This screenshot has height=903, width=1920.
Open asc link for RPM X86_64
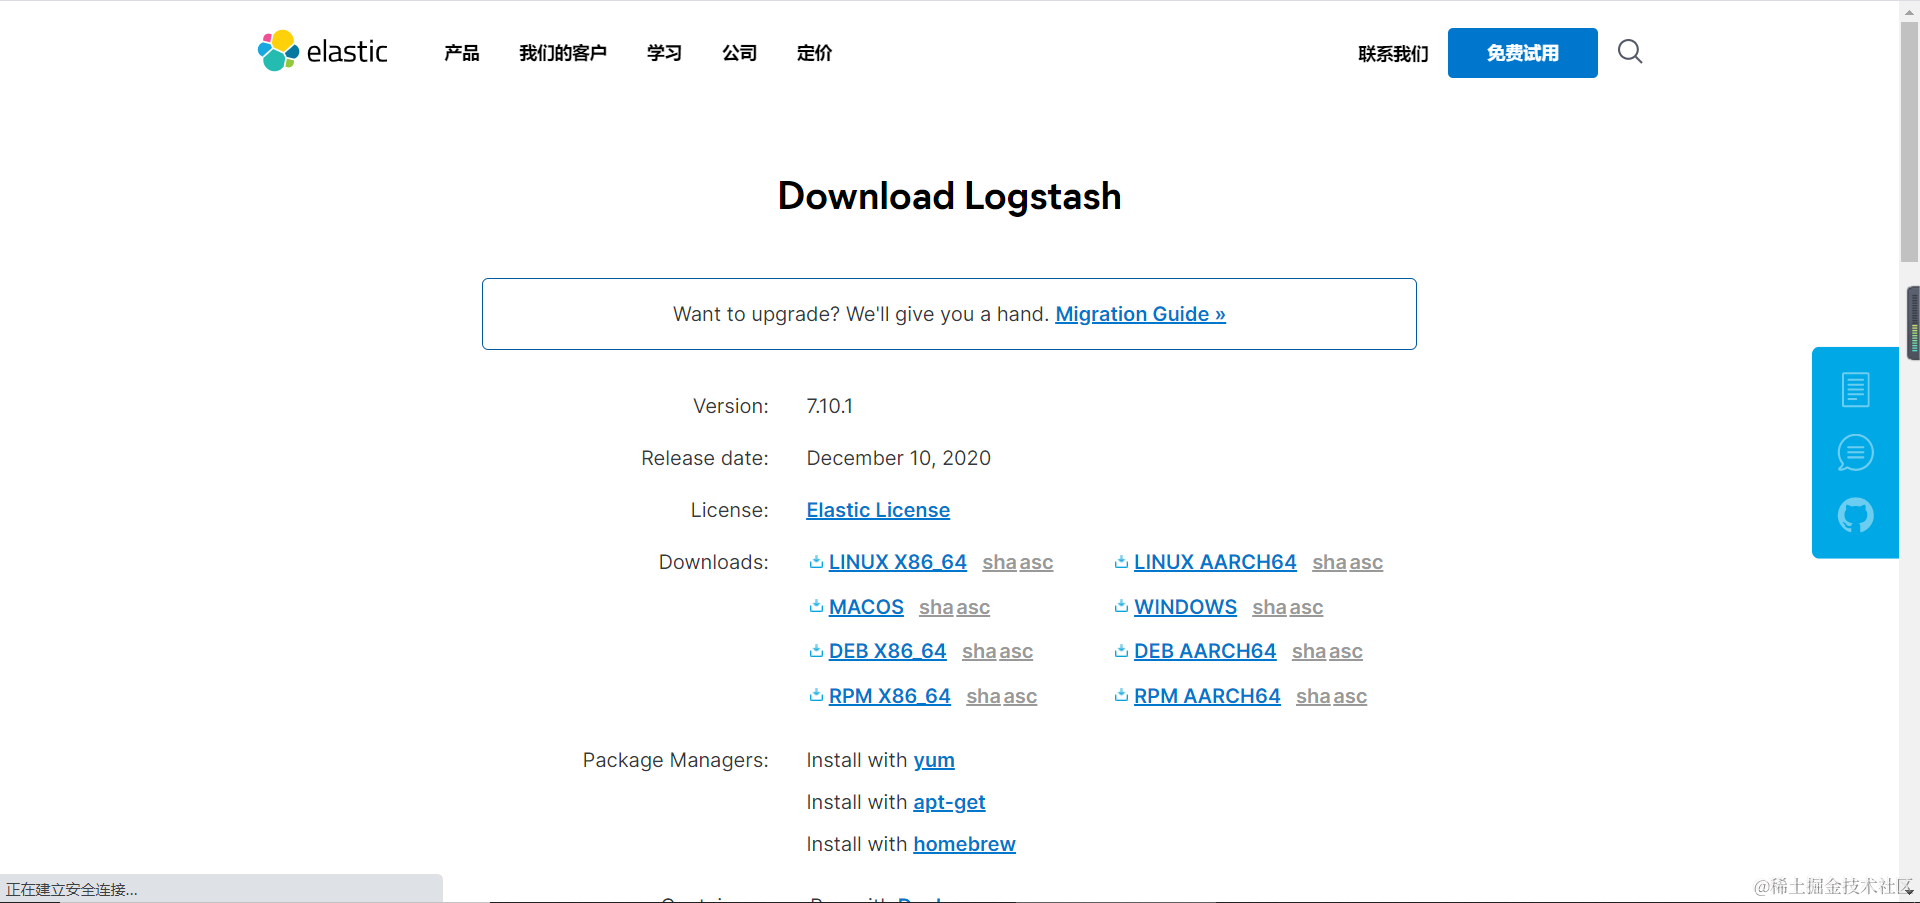click(1020, 697)
